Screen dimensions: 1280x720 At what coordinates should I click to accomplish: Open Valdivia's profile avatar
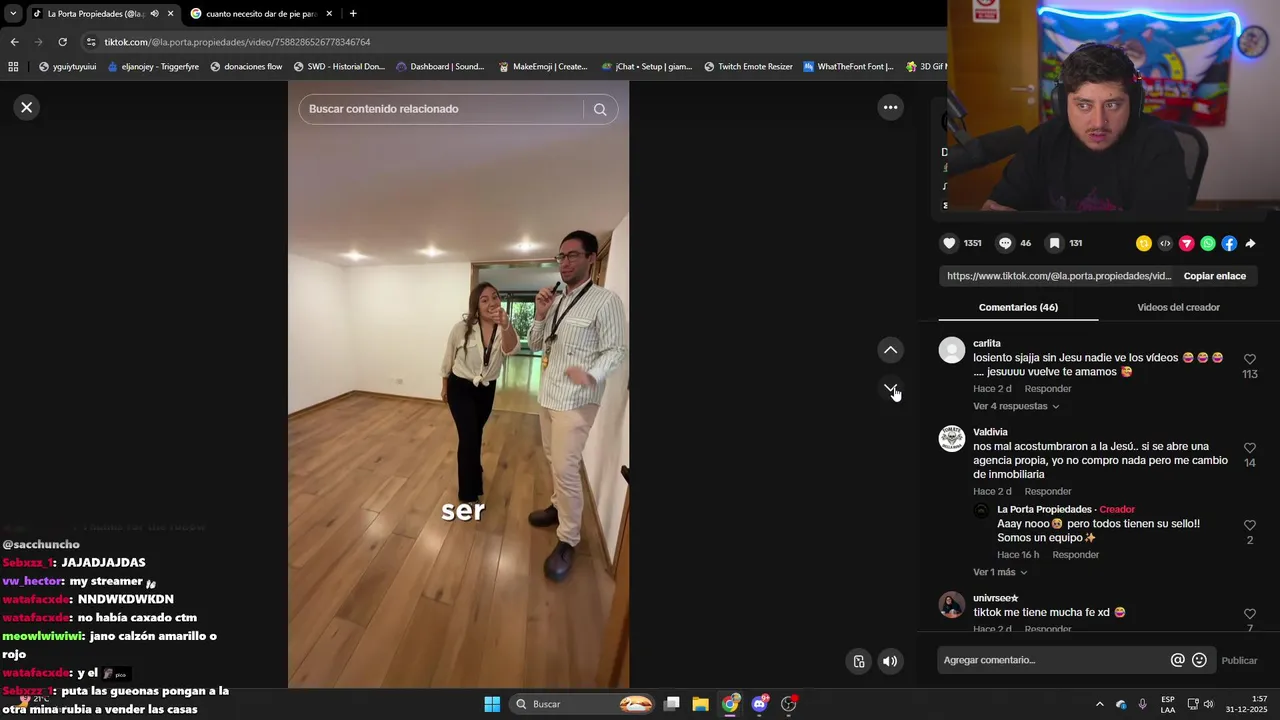click(x=952, y=438)
